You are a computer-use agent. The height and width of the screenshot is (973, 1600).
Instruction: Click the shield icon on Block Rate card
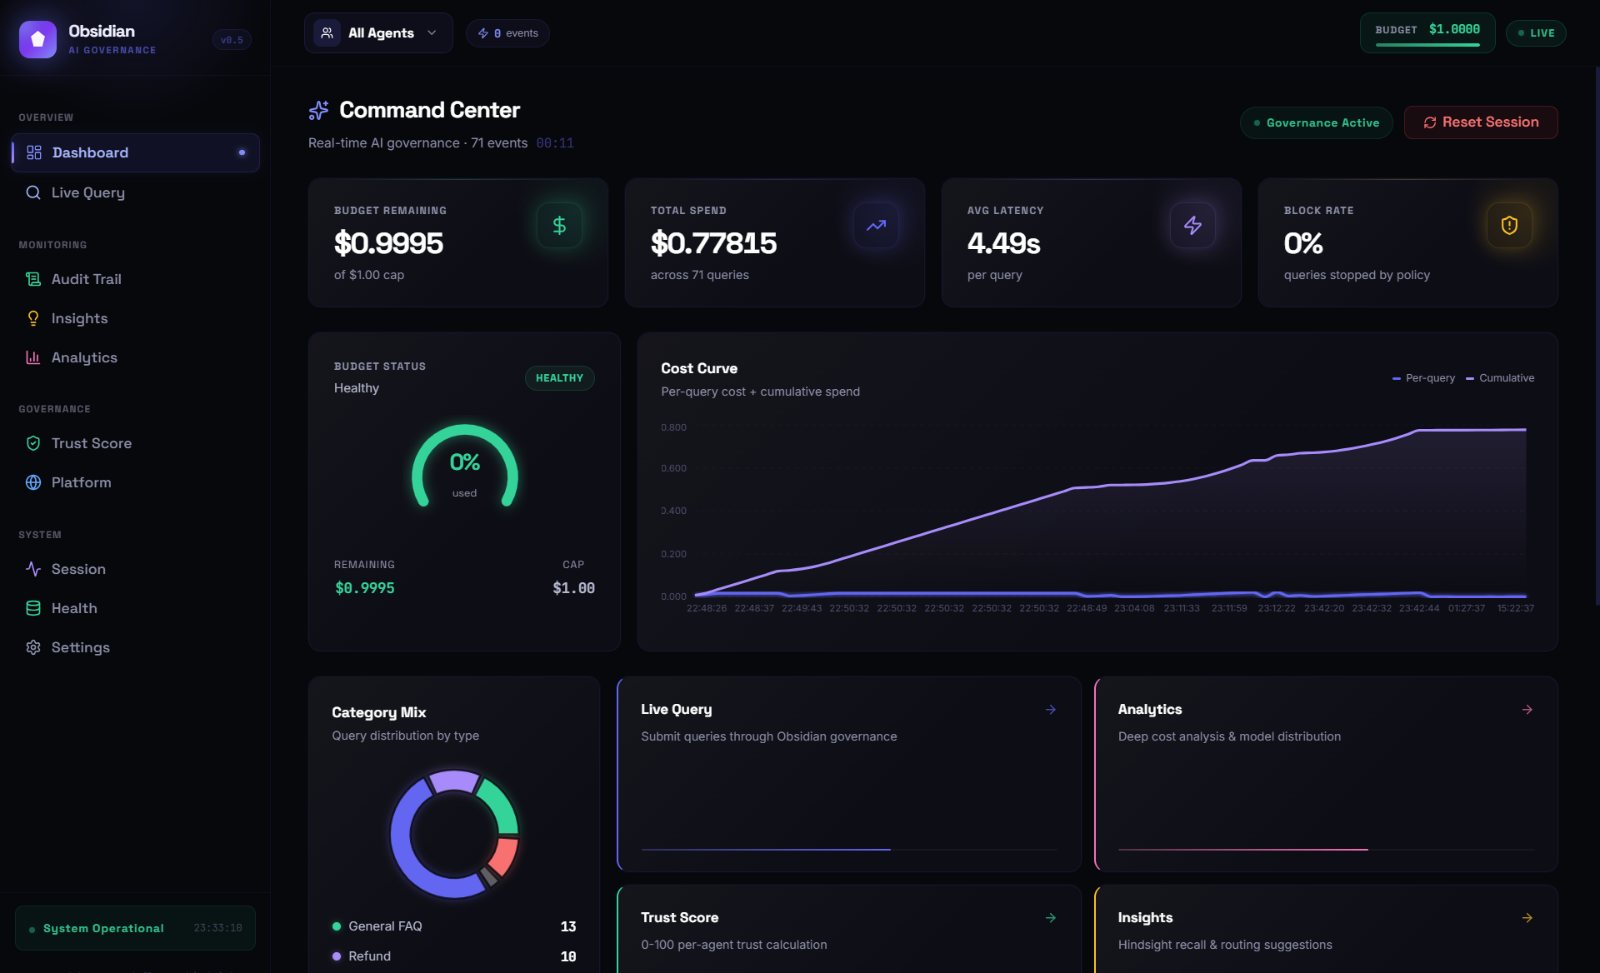(x=1509, y=225)
